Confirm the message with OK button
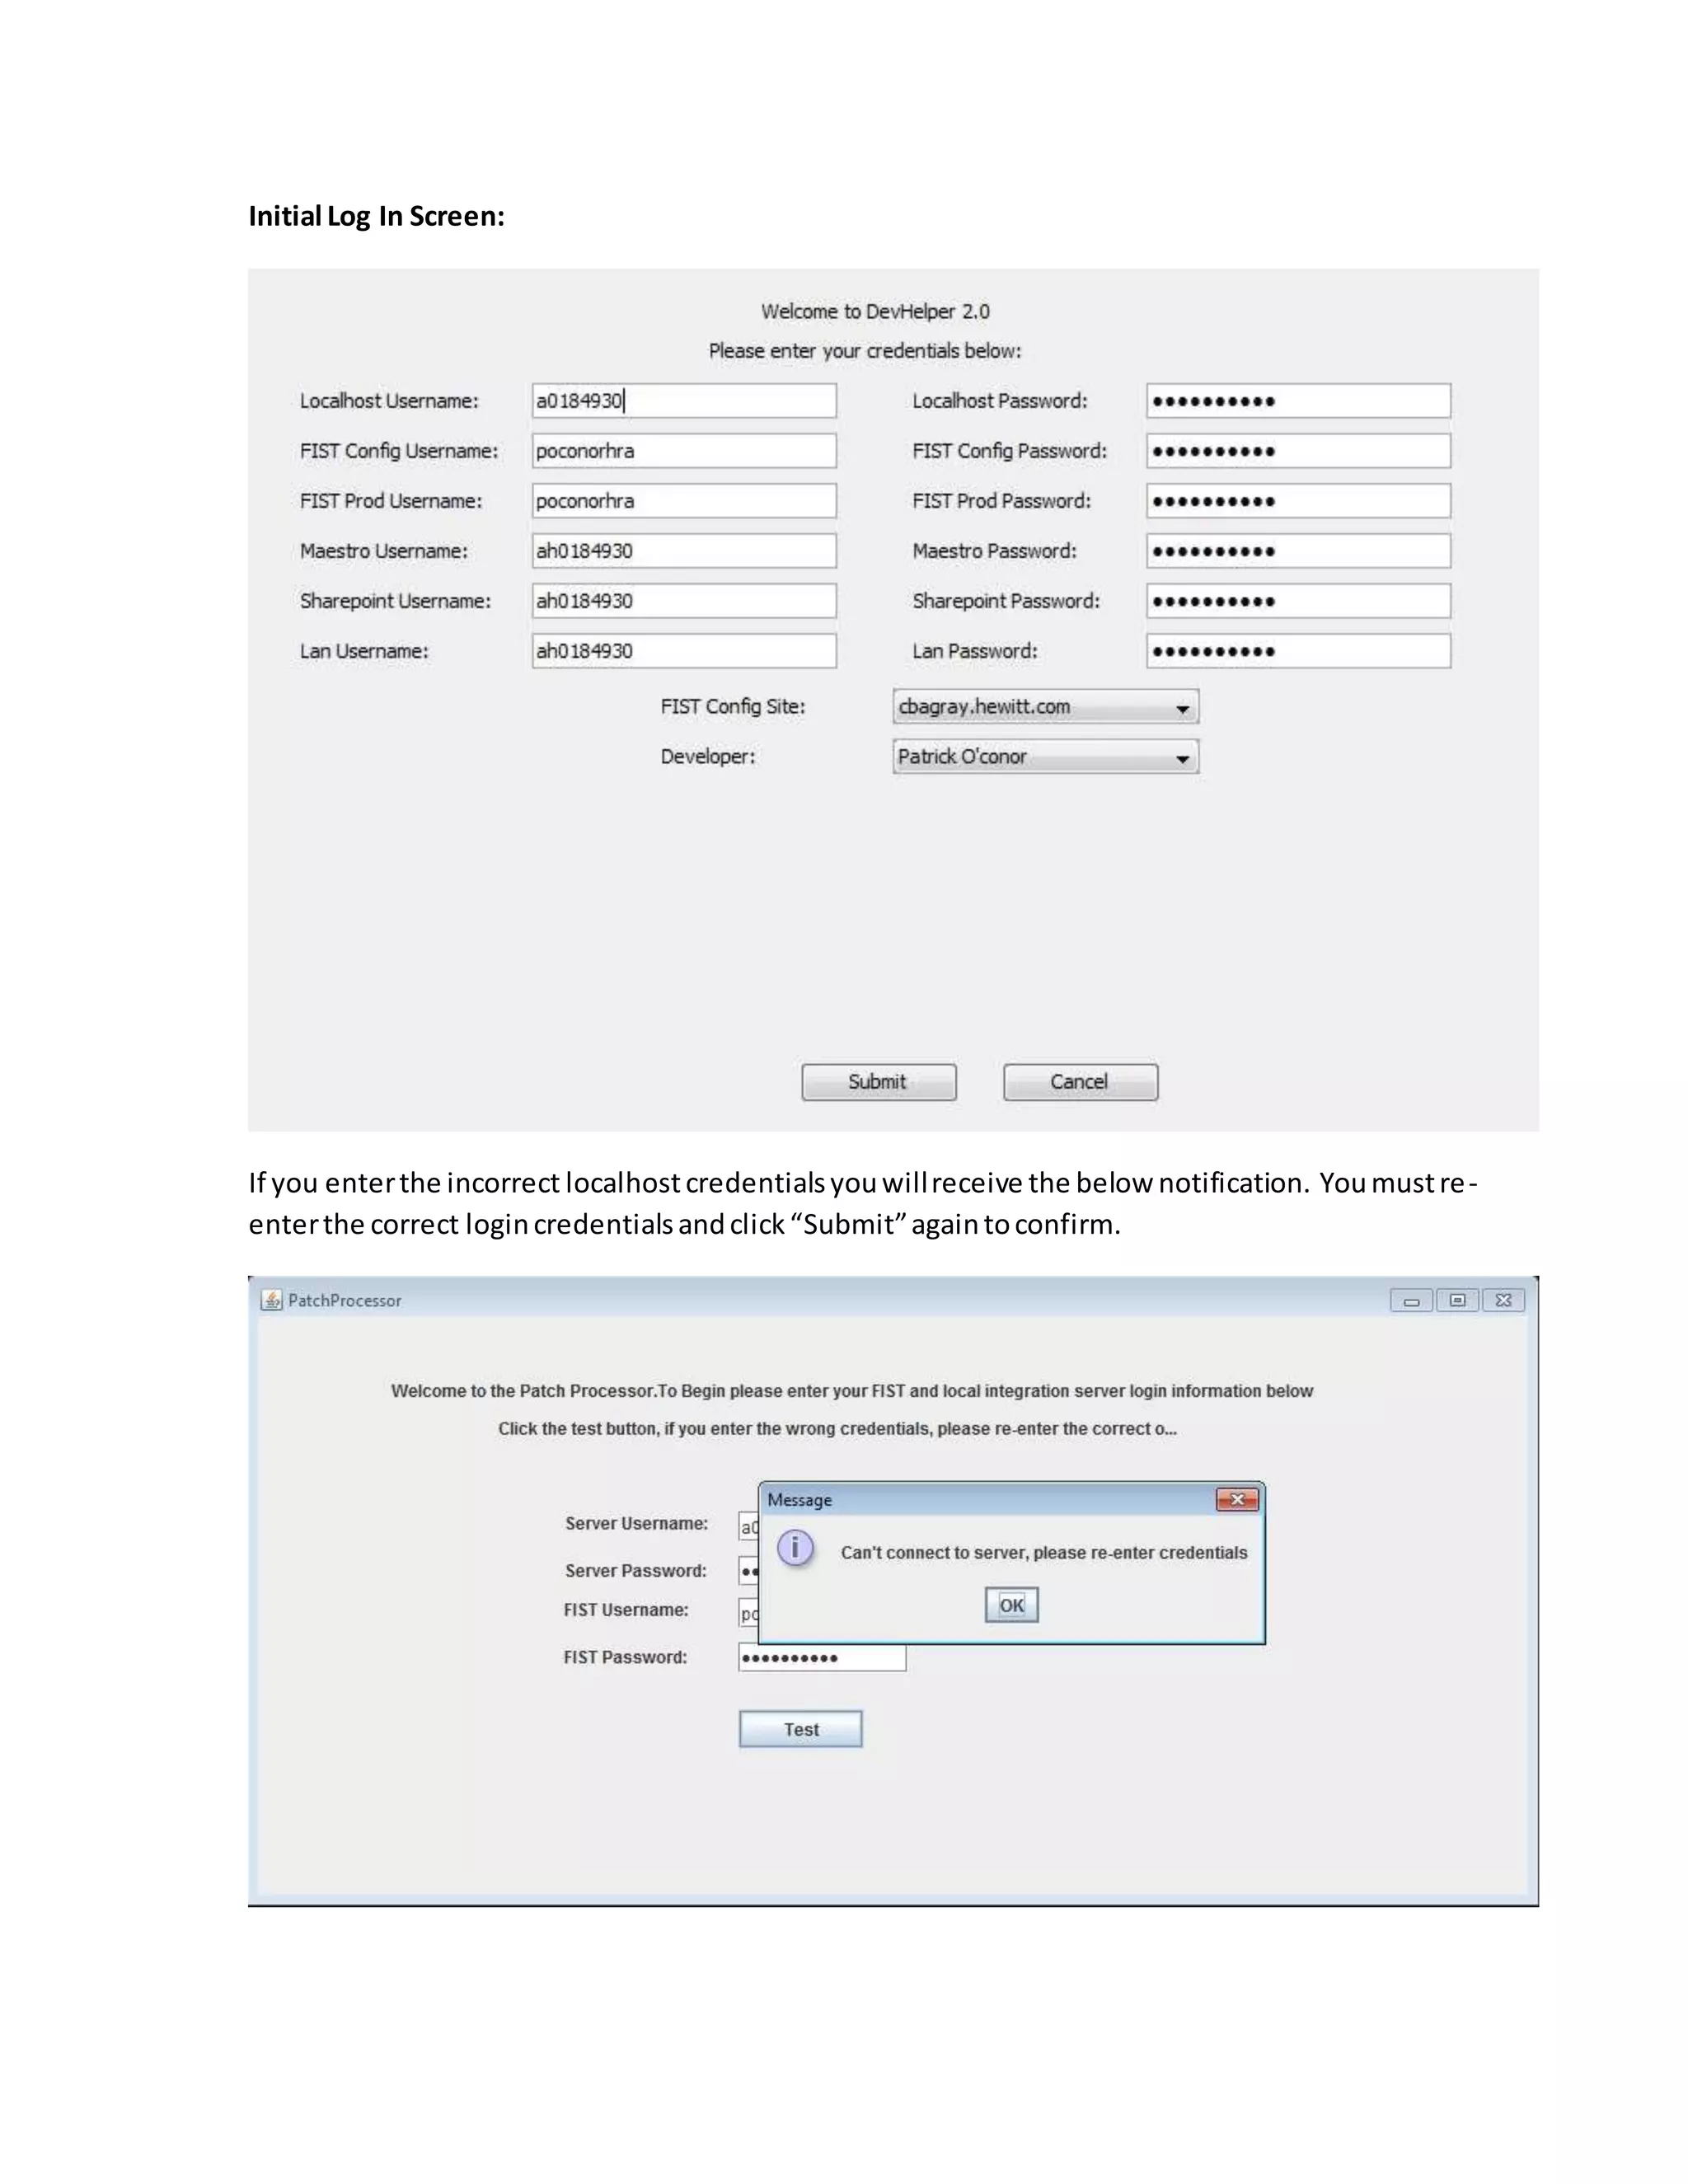1688x2184 pixels. (x=1011, y=1605)
